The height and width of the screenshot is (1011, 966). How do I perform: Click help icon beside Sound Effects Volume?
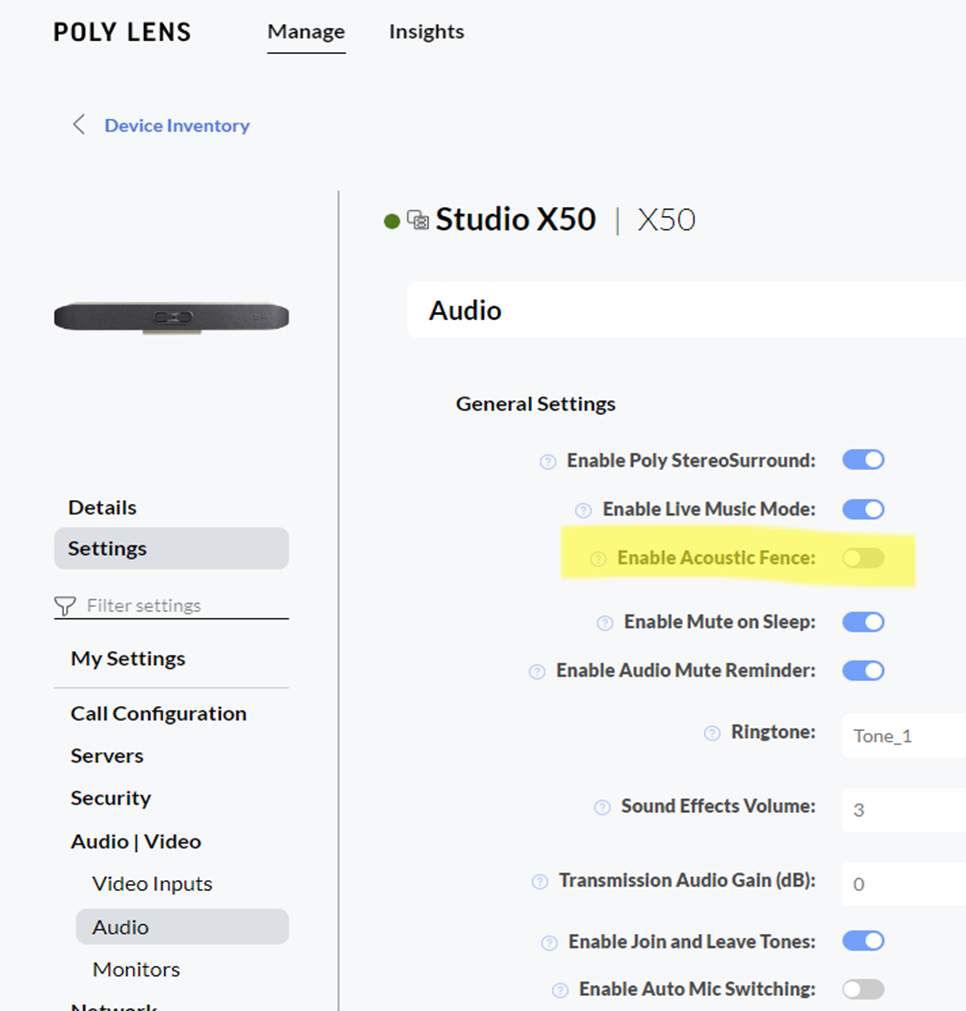[x=602, y=807]
